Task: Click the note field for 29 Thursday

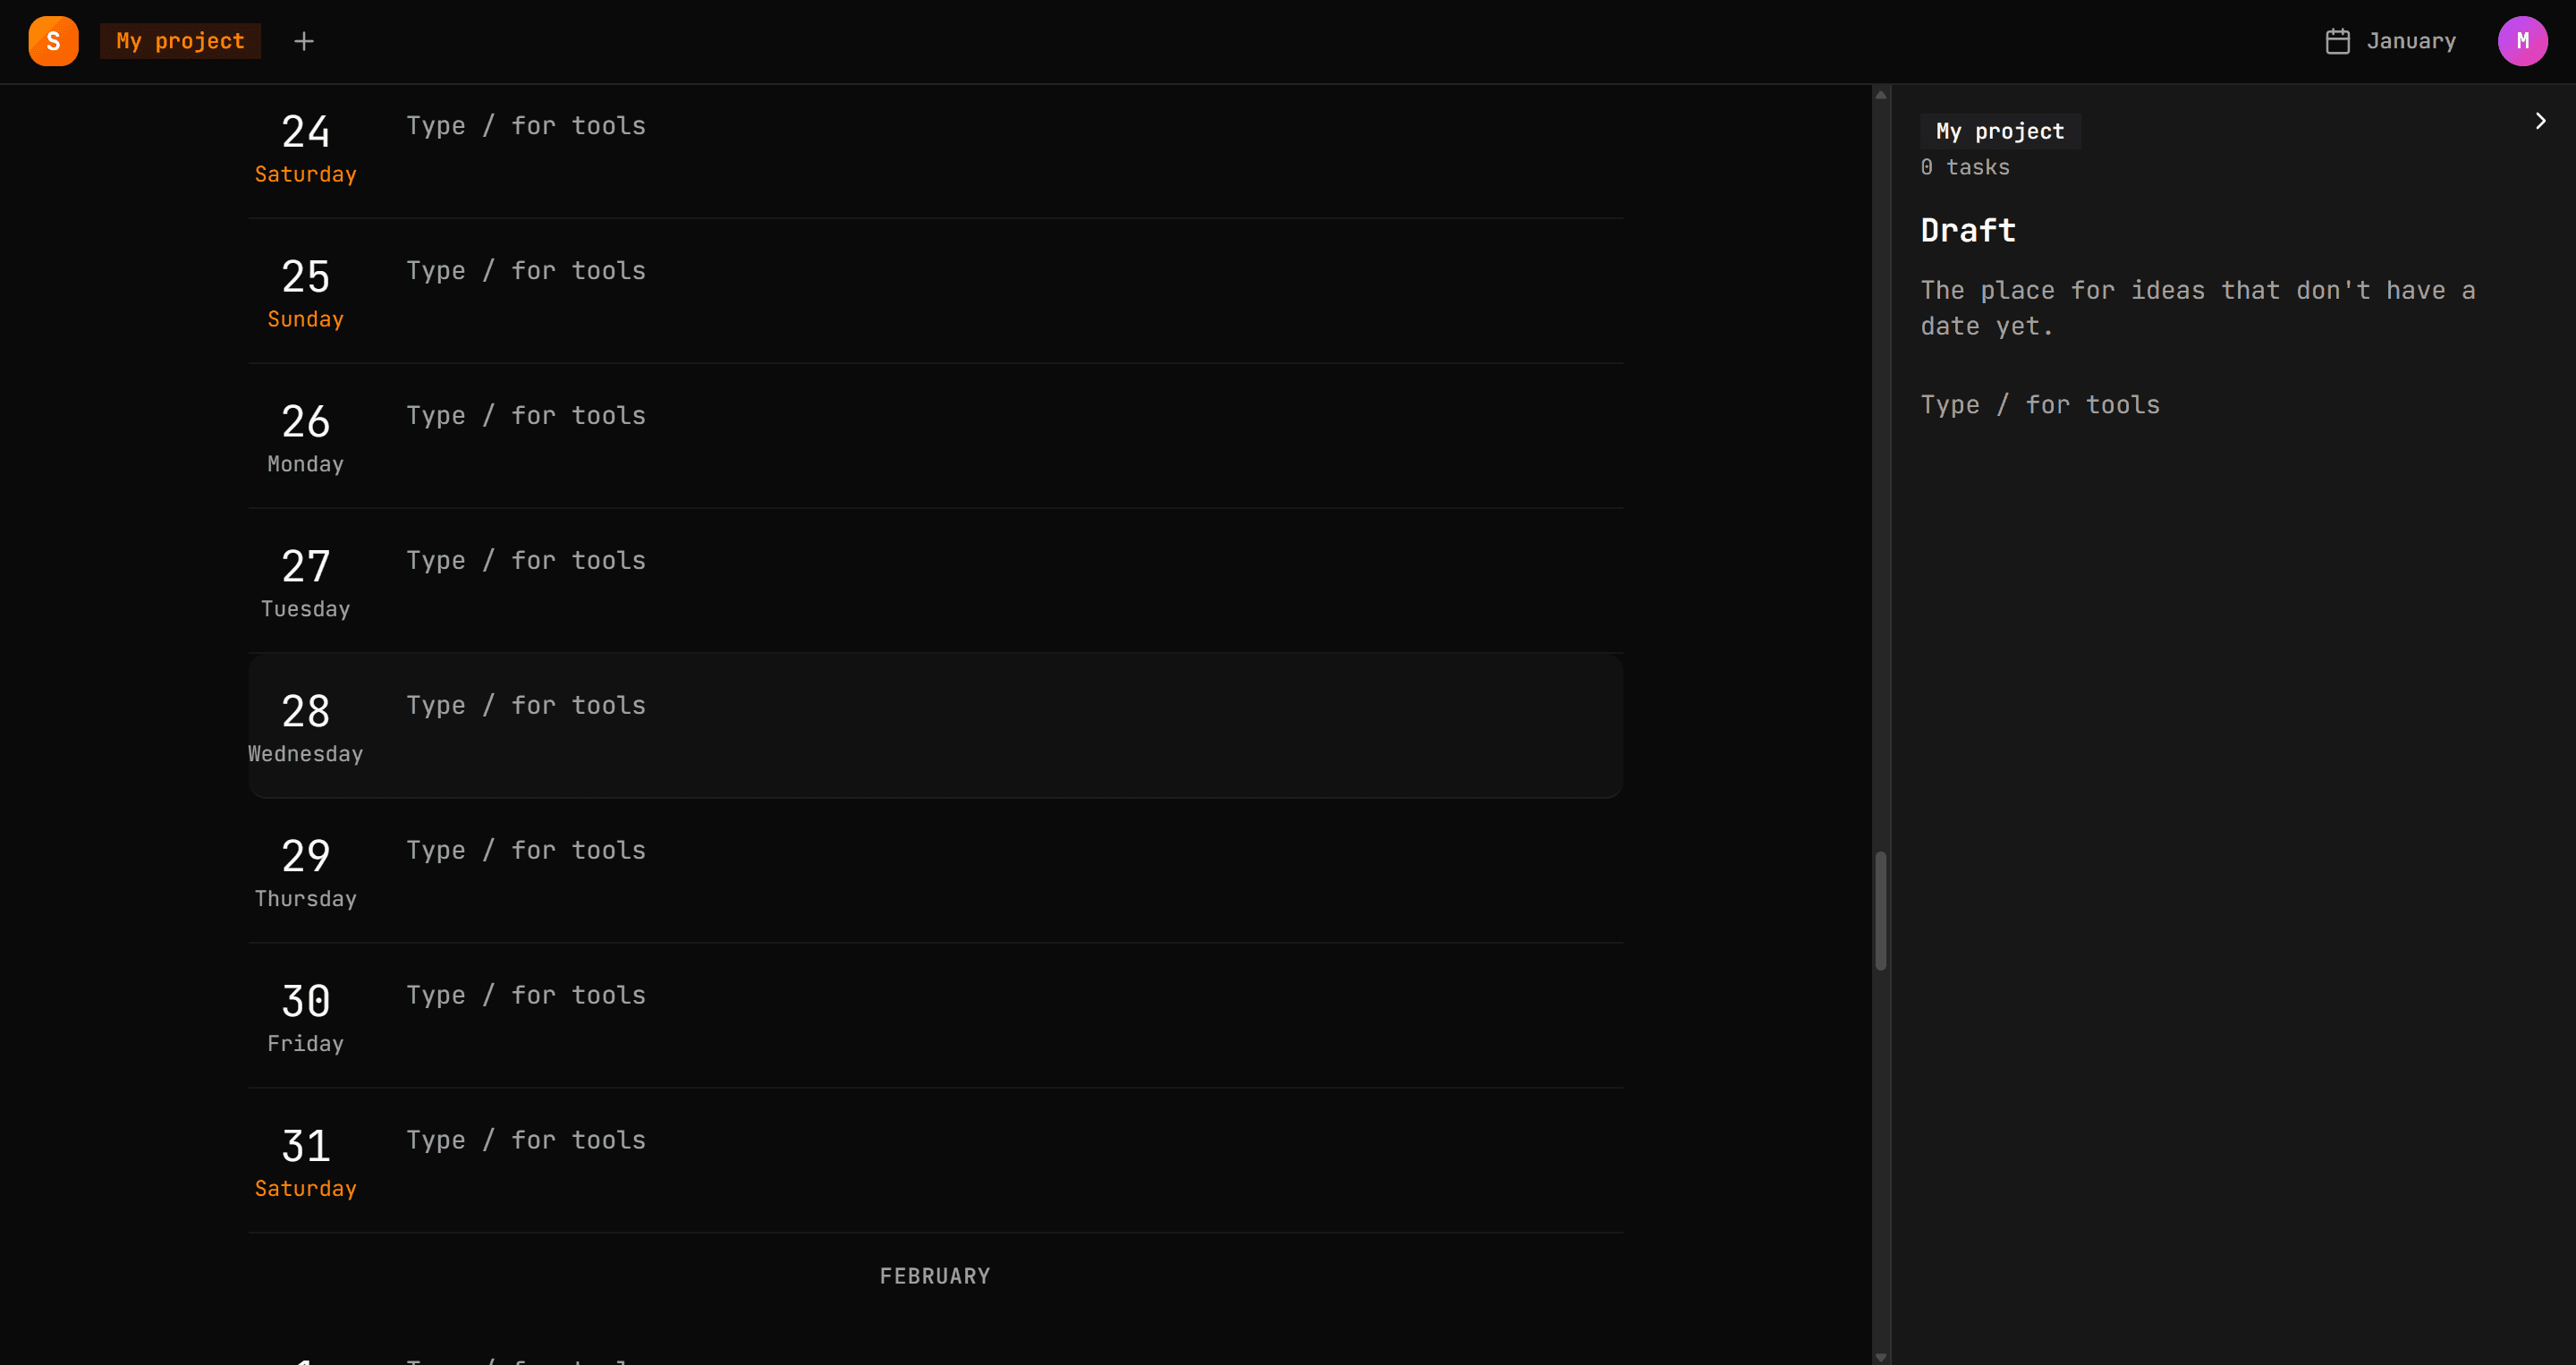Action: pyautogui.click(x=1014, y=851)
